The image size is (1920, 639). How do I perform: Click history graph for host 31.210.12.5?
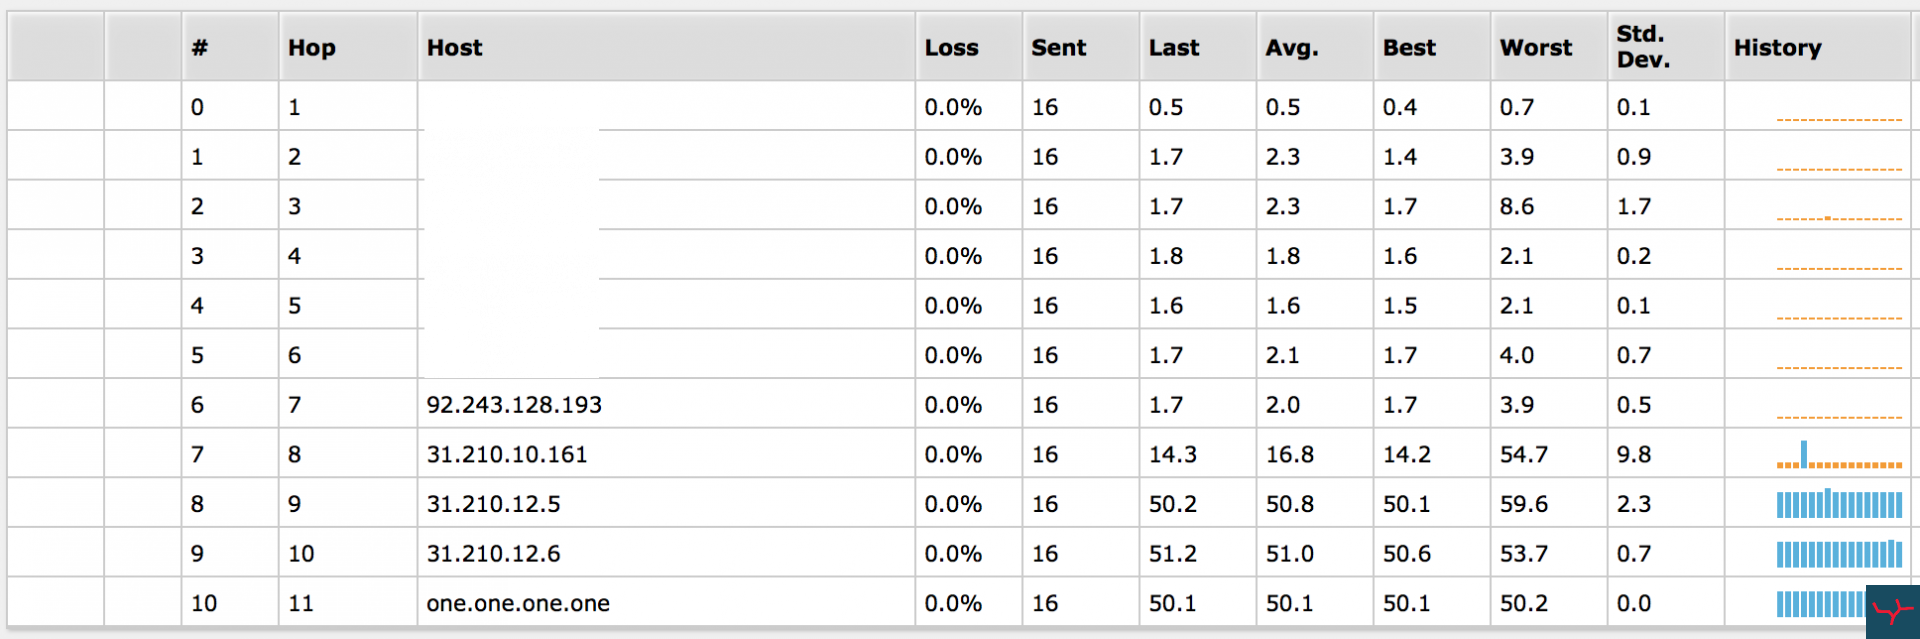click(1839, 504)
